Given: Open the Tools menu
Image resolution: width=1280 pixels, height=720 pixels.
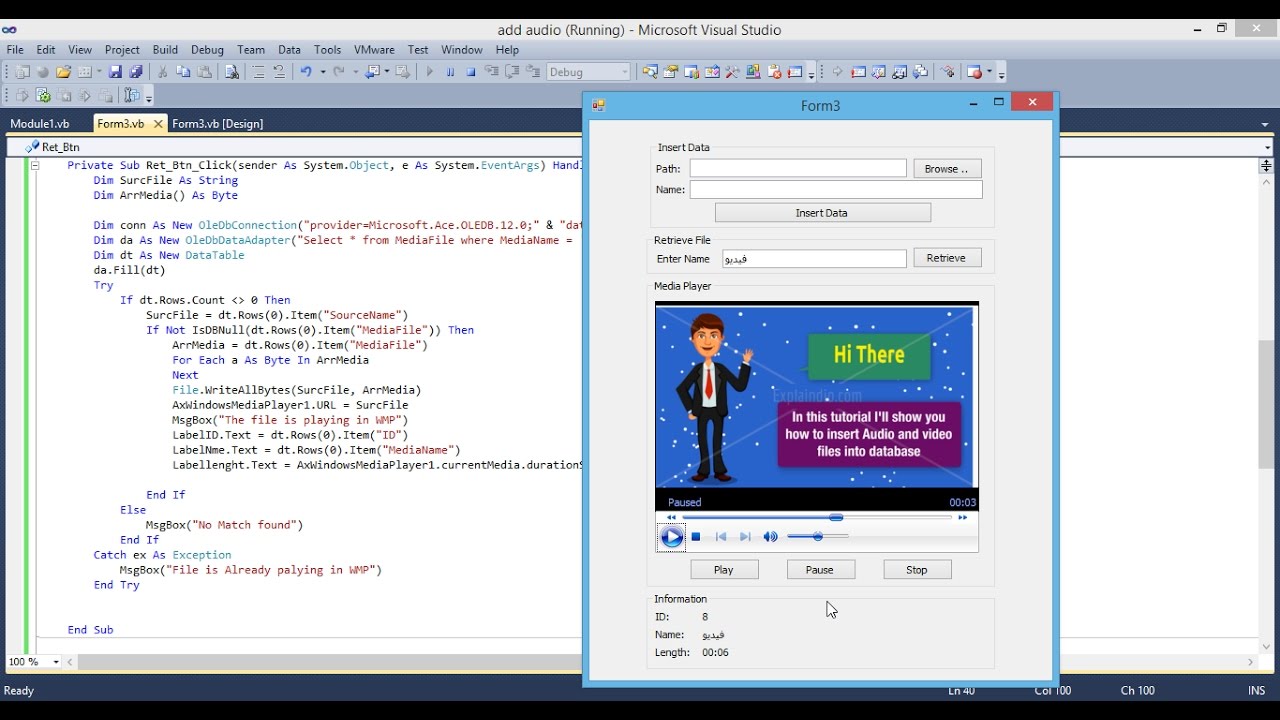Looking at the screenshot, I should tap(327, 50).
